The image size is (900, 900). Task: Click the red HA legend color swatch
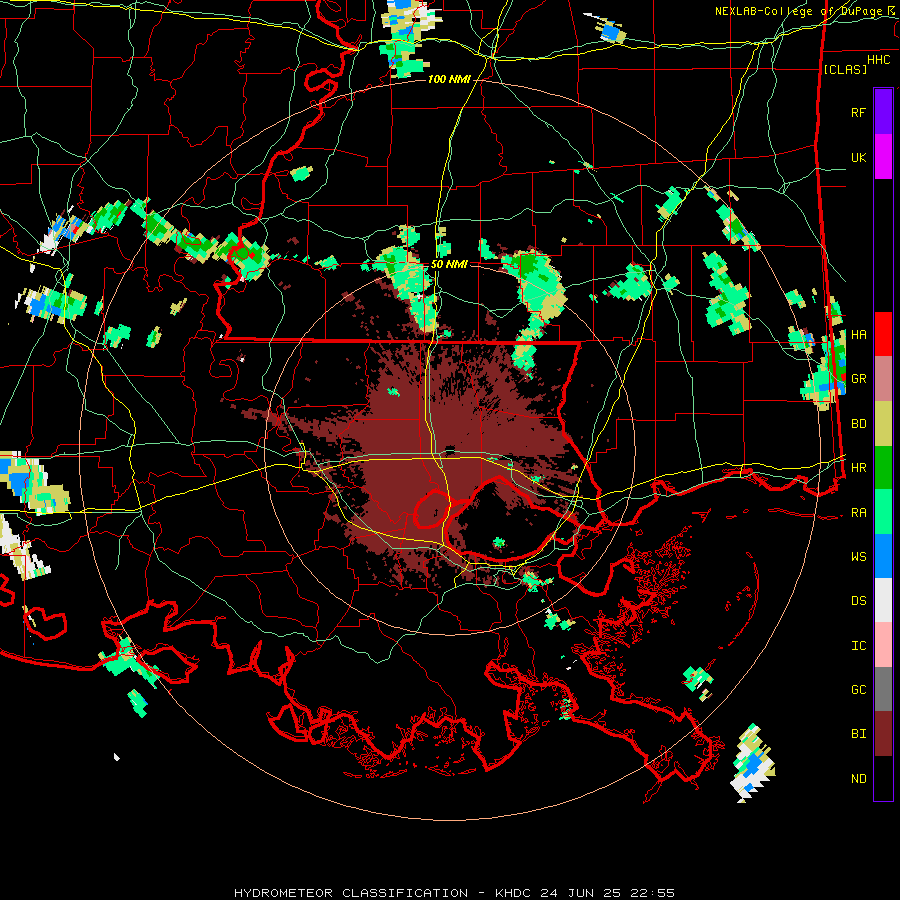click(x=883, y=334)
